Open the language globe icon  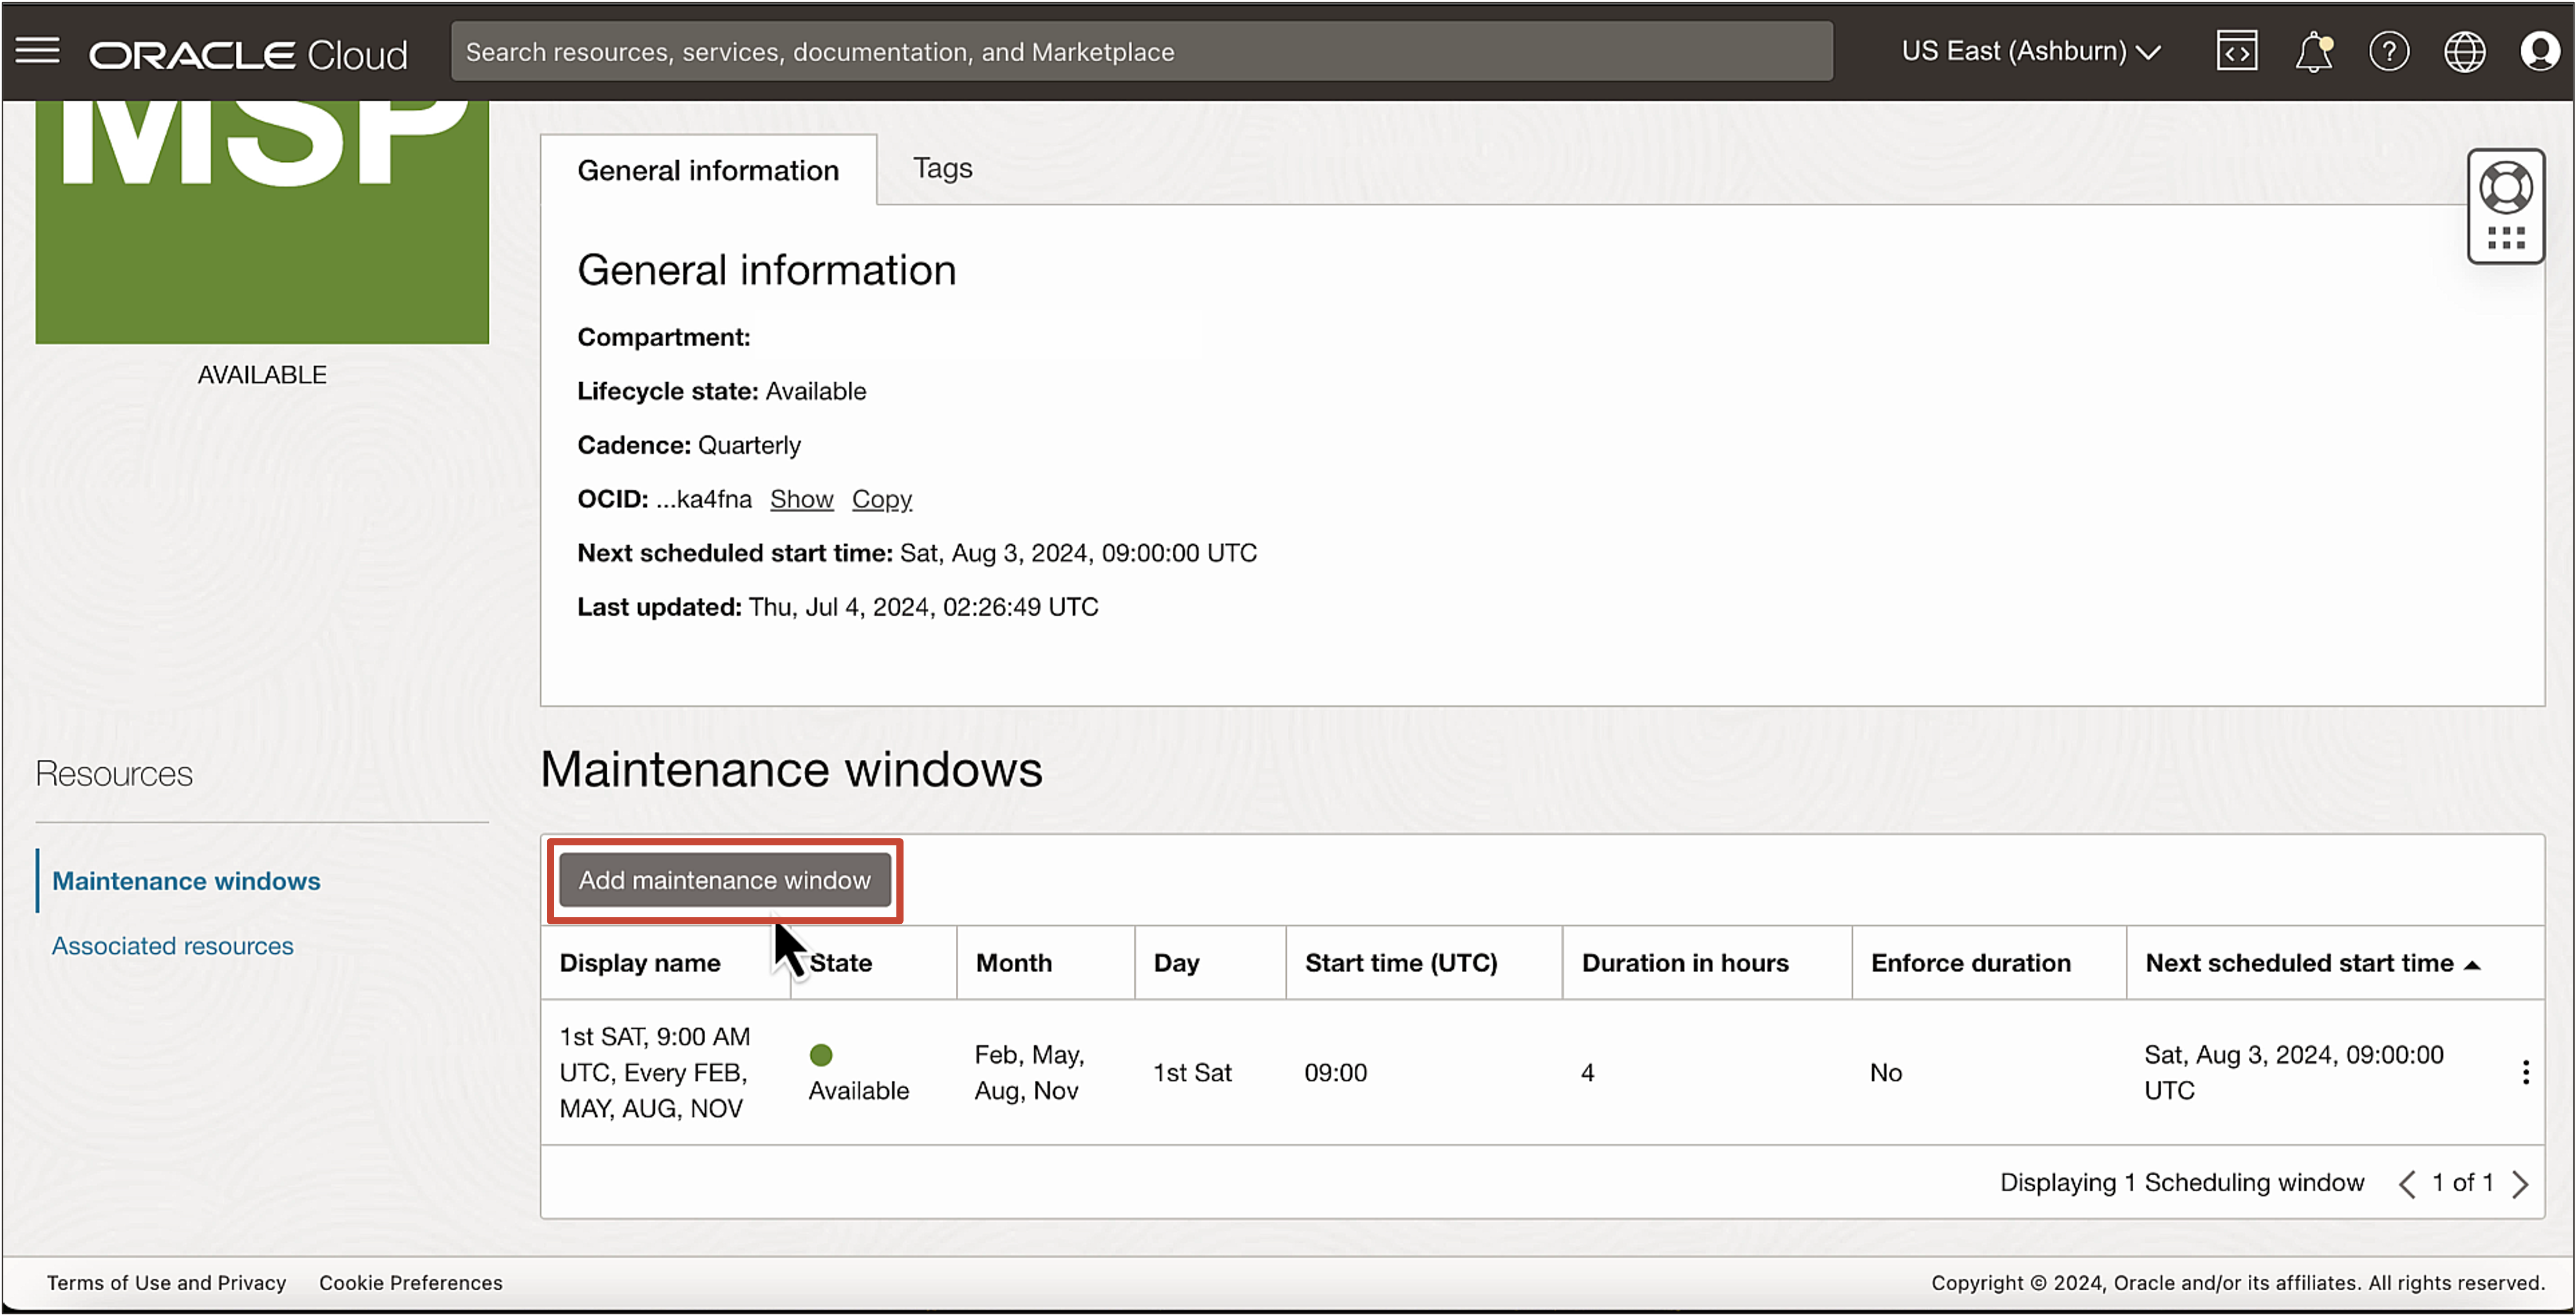click(2465, 51)
